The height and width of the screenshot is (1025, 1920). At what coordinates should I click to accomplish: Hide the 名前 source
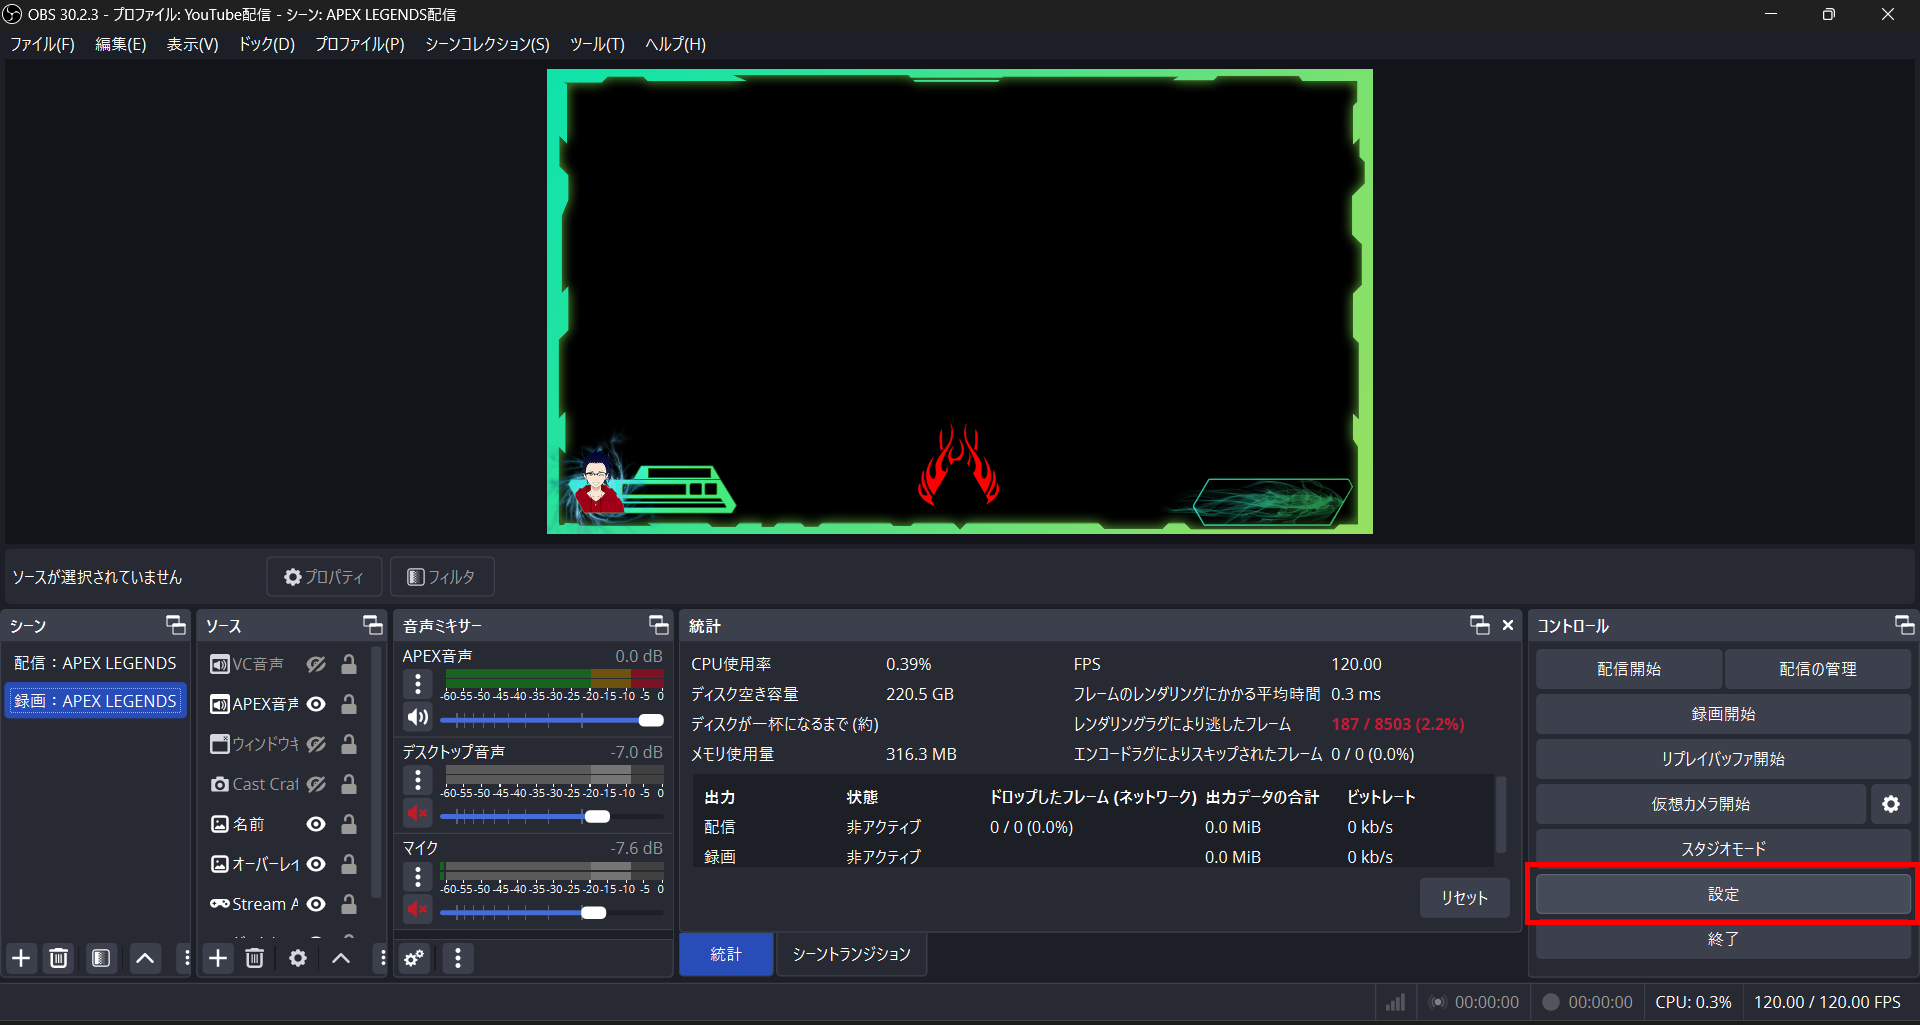pos(316,824)
